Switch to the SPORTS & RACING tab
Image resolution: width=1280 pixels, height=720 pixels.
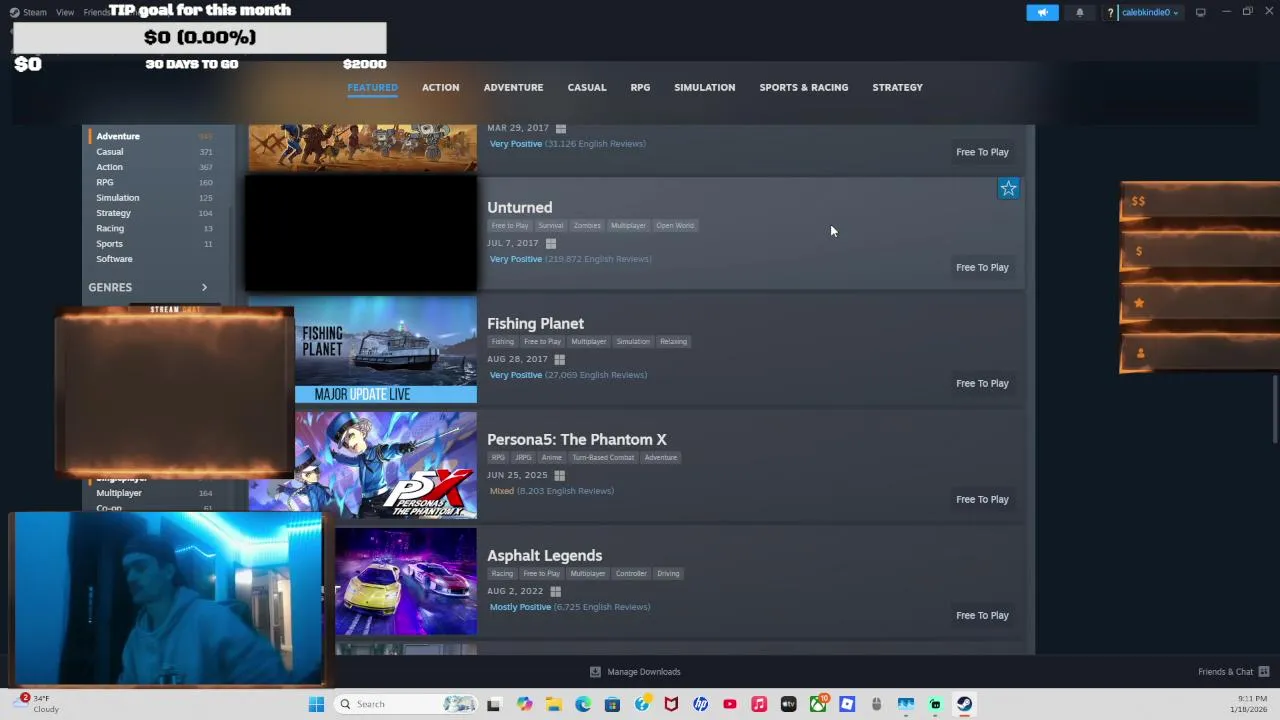803,87
